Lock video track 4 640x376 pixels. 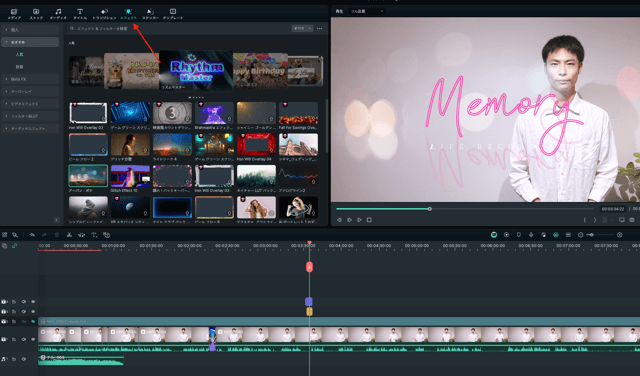click(14, 302)
